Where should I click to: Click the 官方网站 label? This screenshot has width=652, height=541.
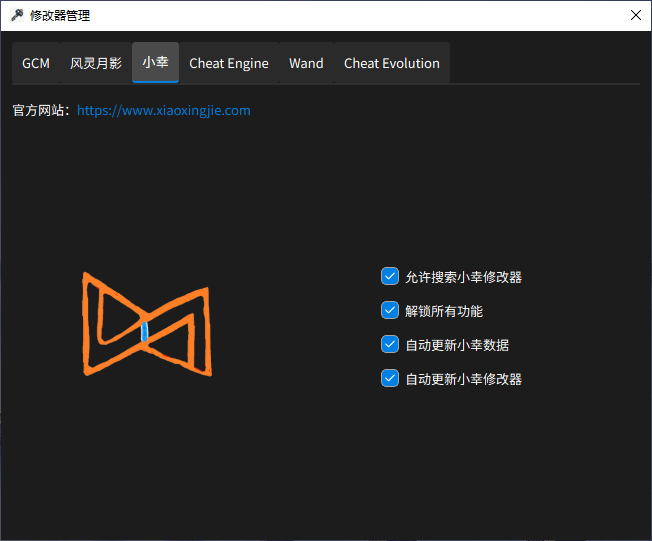[x=40, y=111]
